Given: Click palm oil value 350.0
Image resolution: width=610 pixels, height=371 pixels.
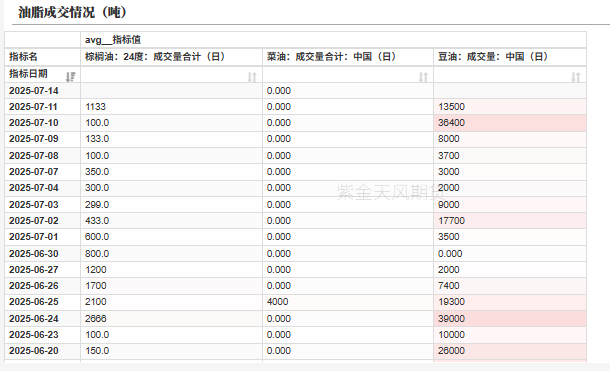Looking at the screenshot, I should point(97,172).
